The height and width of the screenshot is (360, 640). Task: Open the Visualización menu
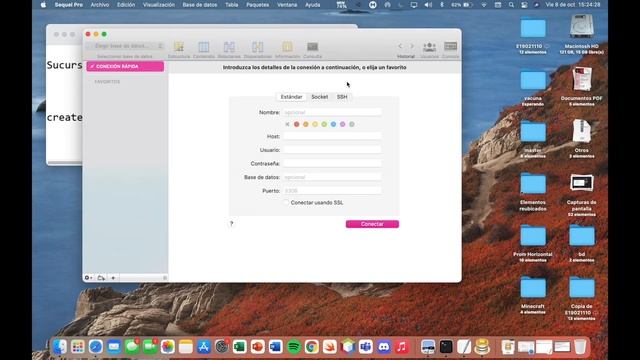click(x=159, y=5)
